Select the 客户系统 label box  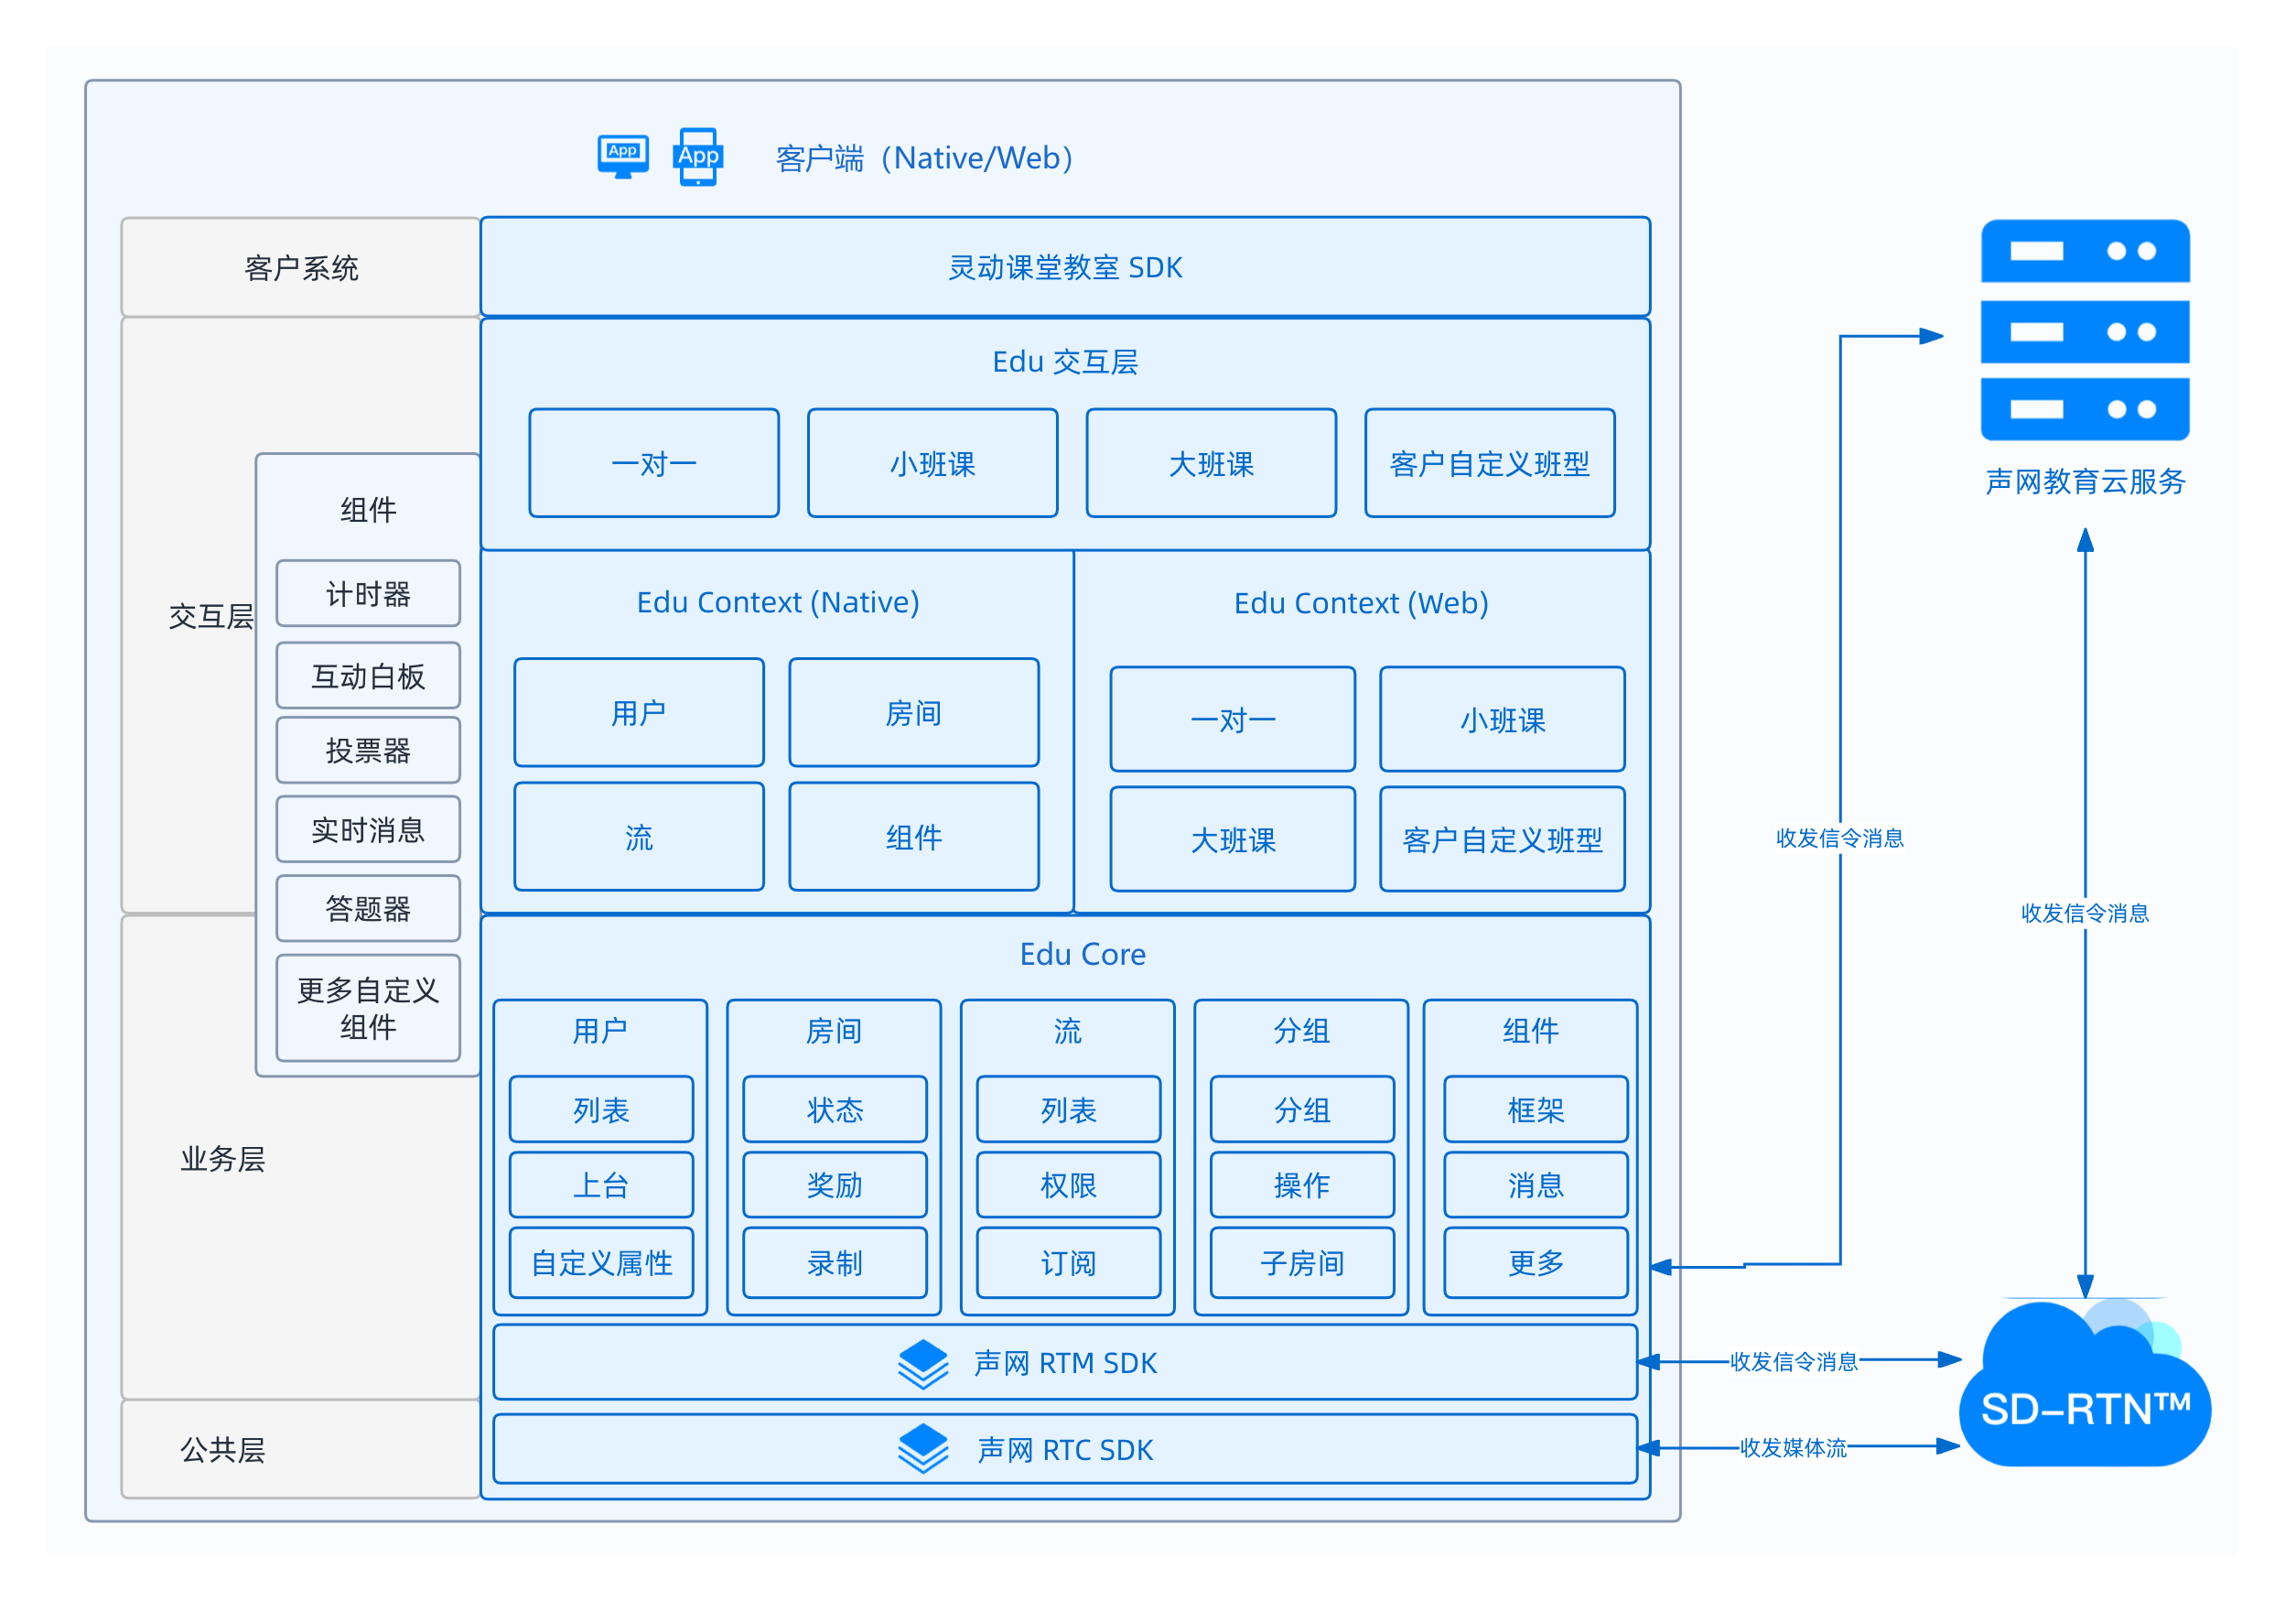tap(300, 267)
